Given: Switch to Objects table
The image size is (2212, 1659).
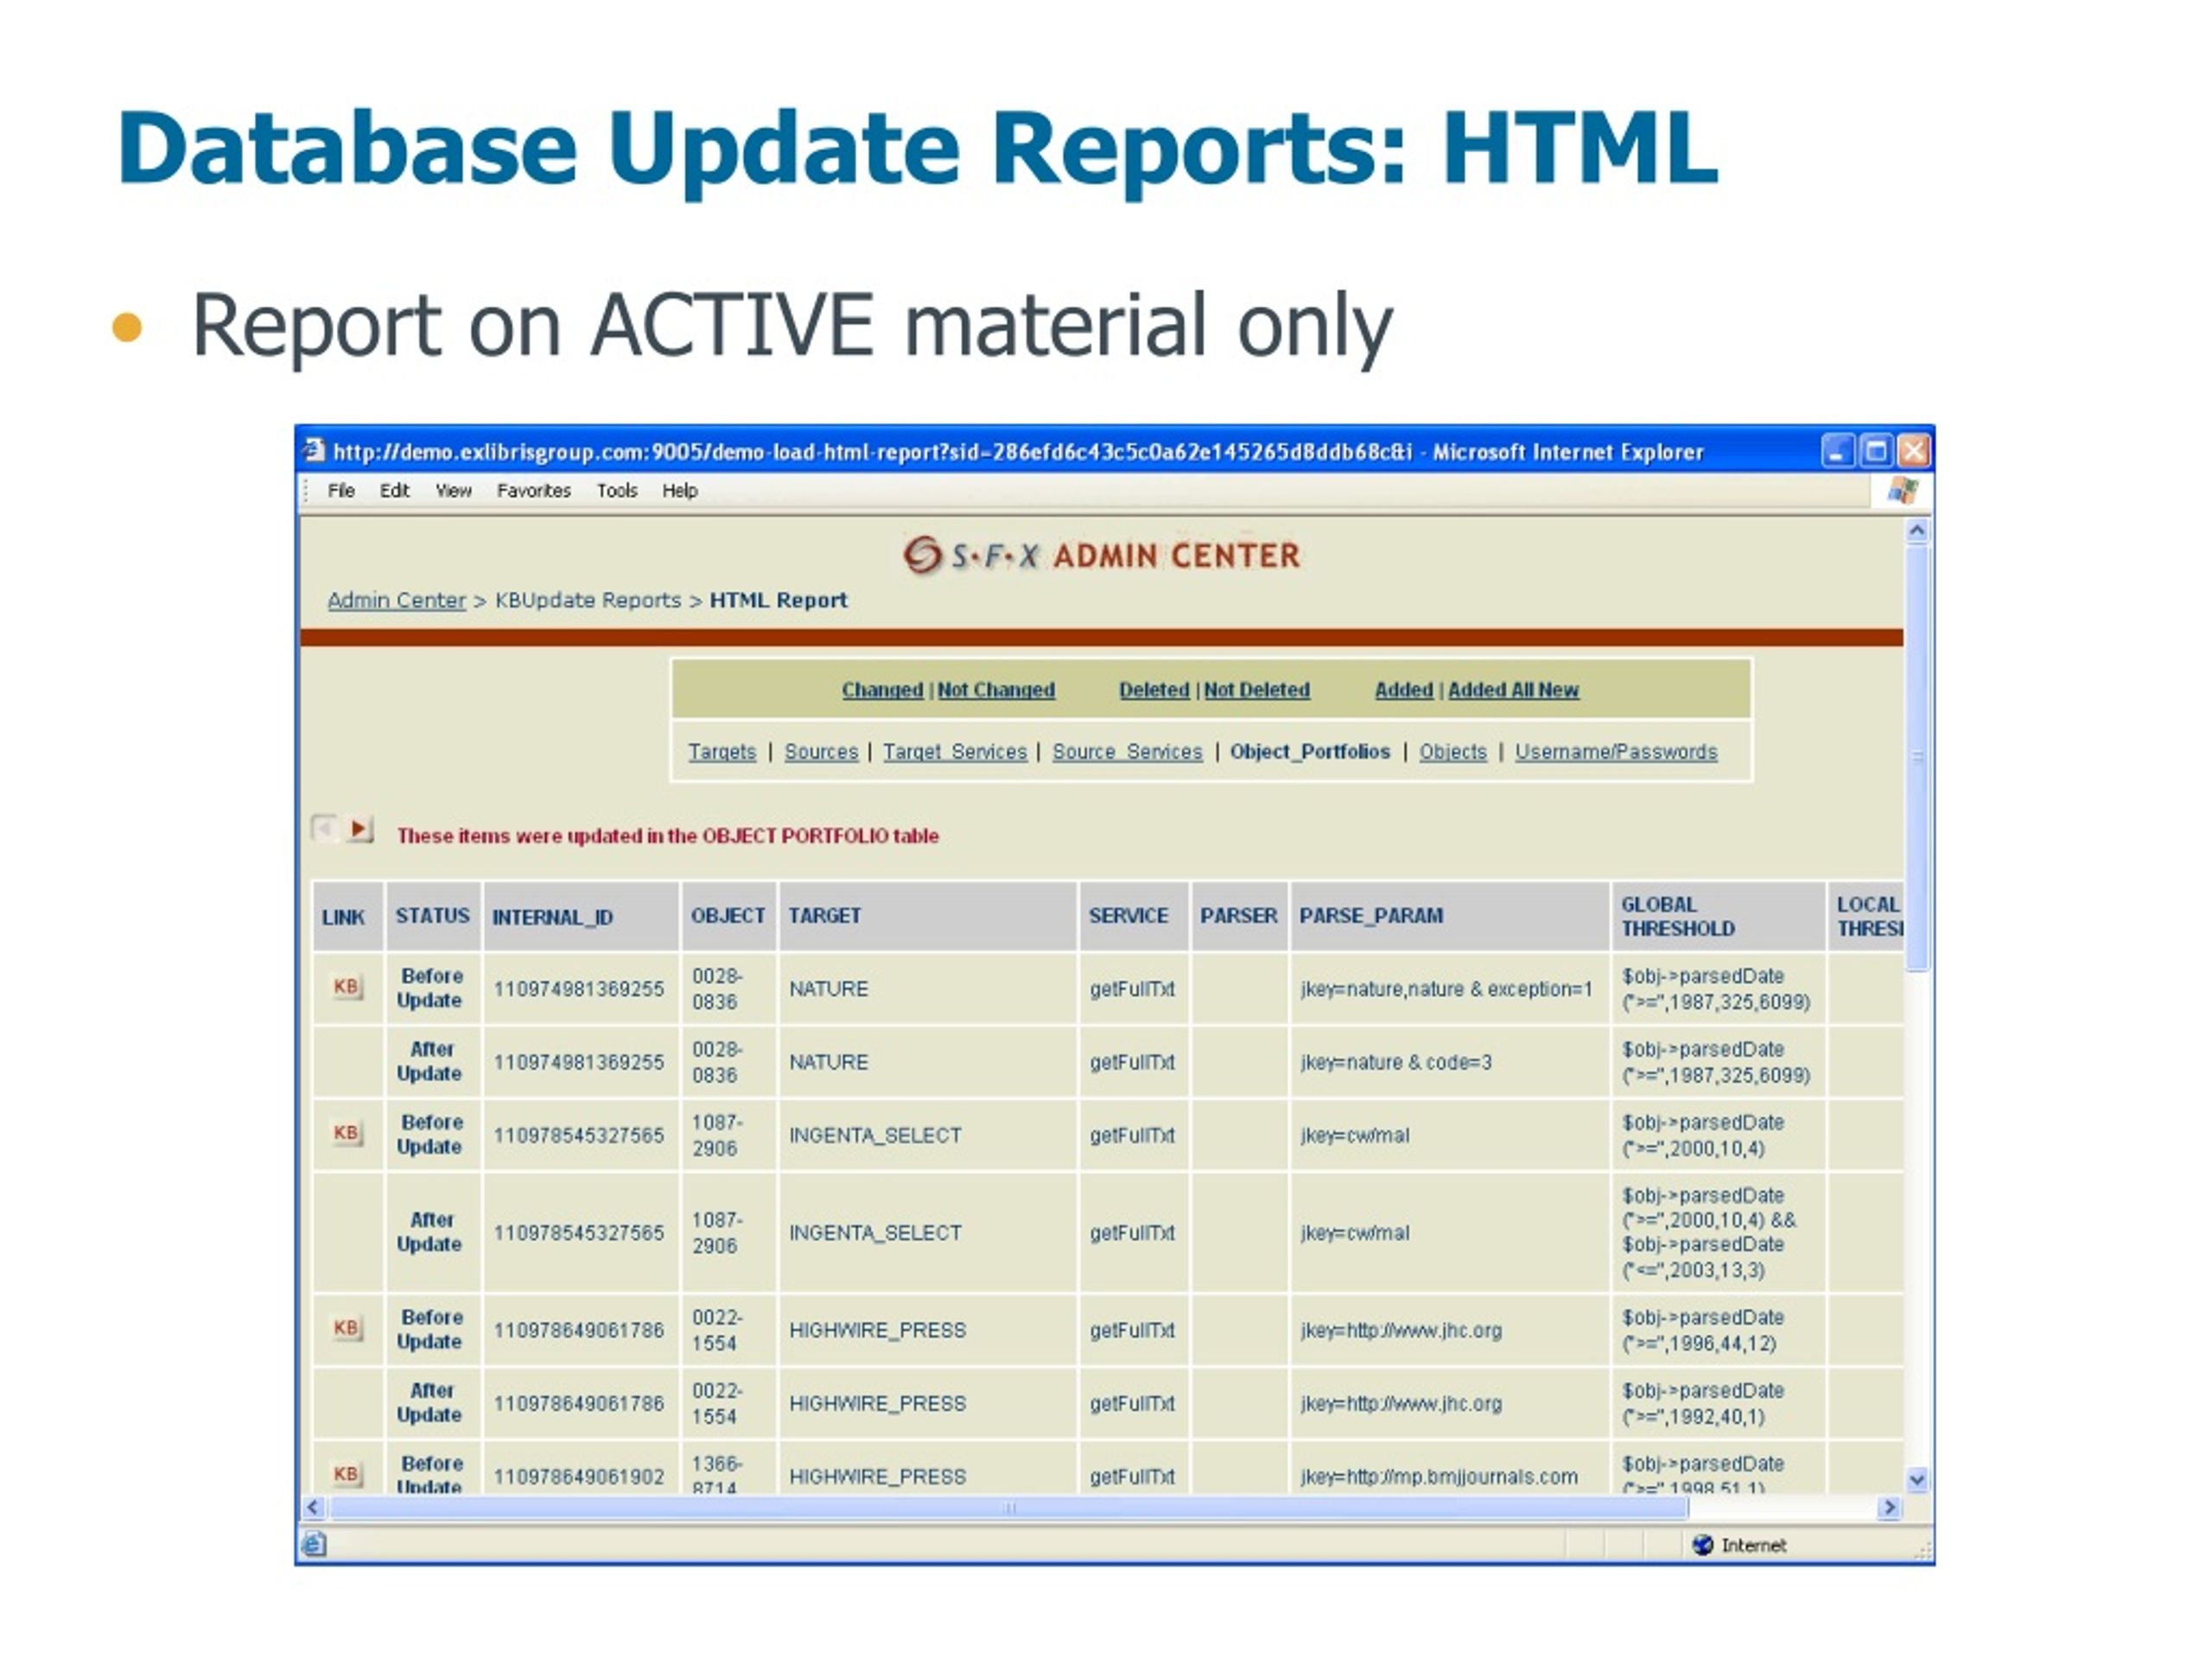Looking at the screenshot, I should (x=1453, y=752).
